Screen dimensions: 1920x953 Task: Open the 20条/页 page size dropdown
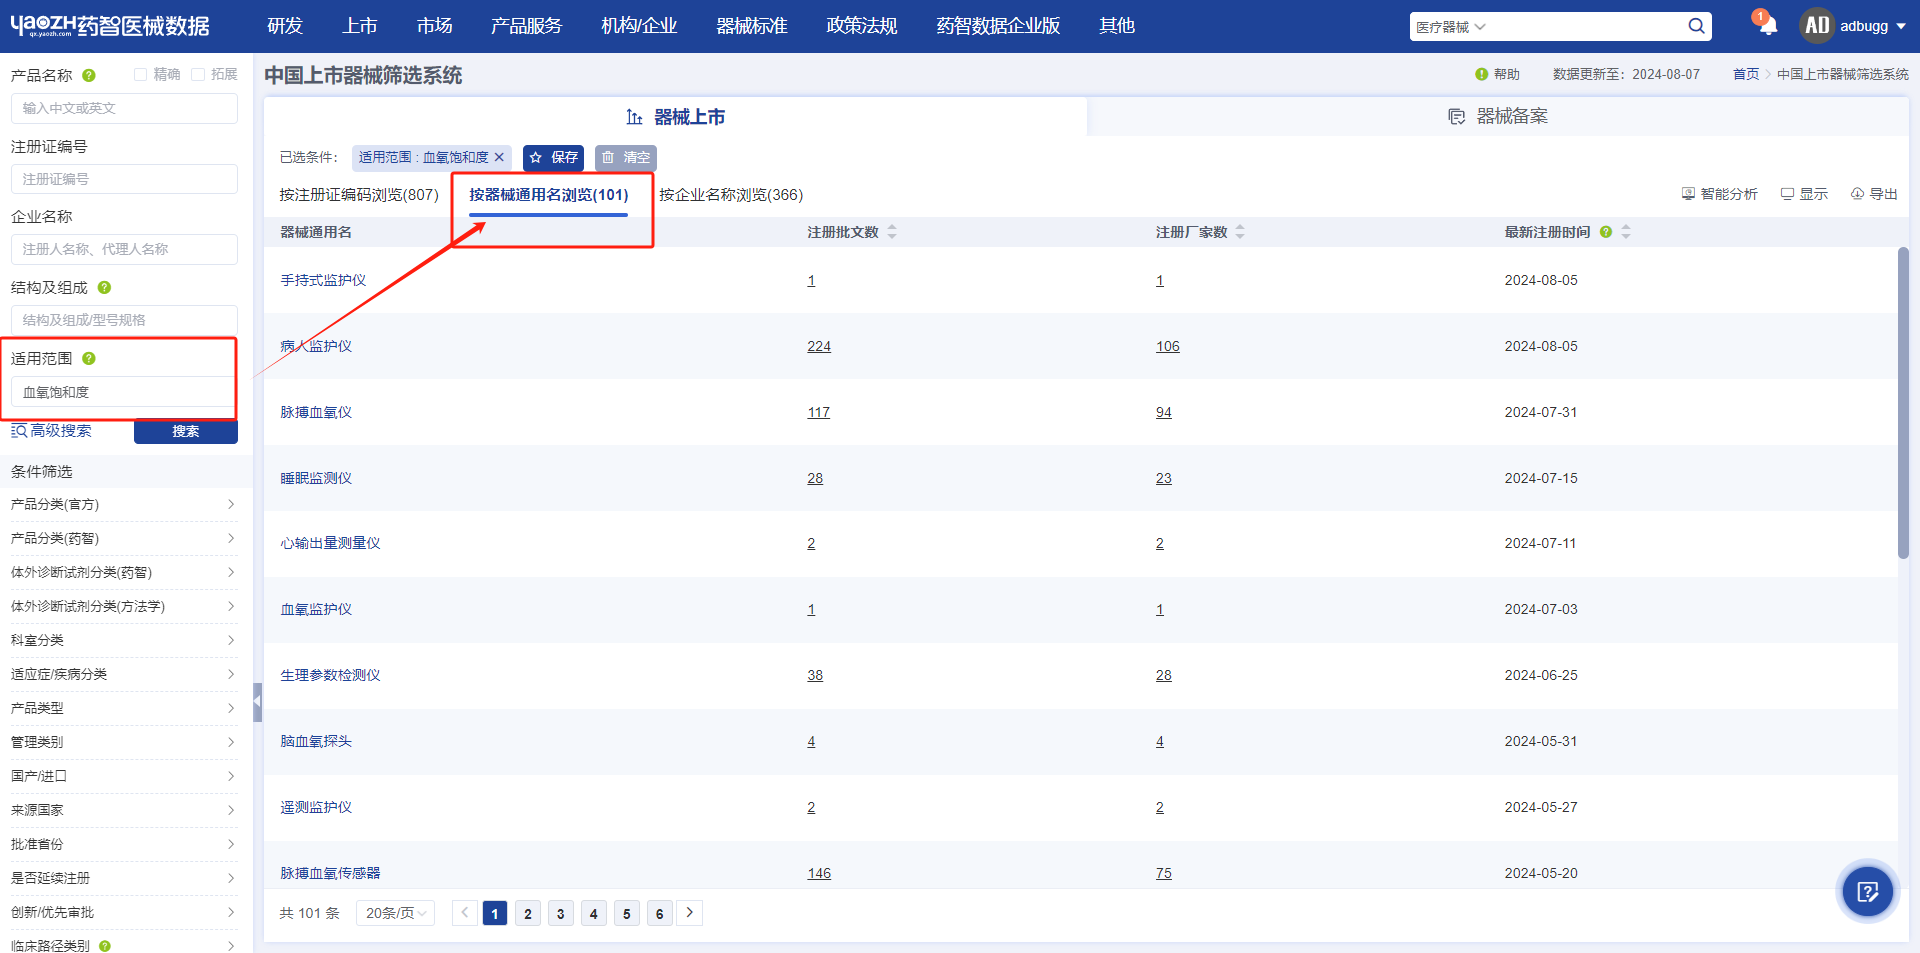click(x=395, y=913)
